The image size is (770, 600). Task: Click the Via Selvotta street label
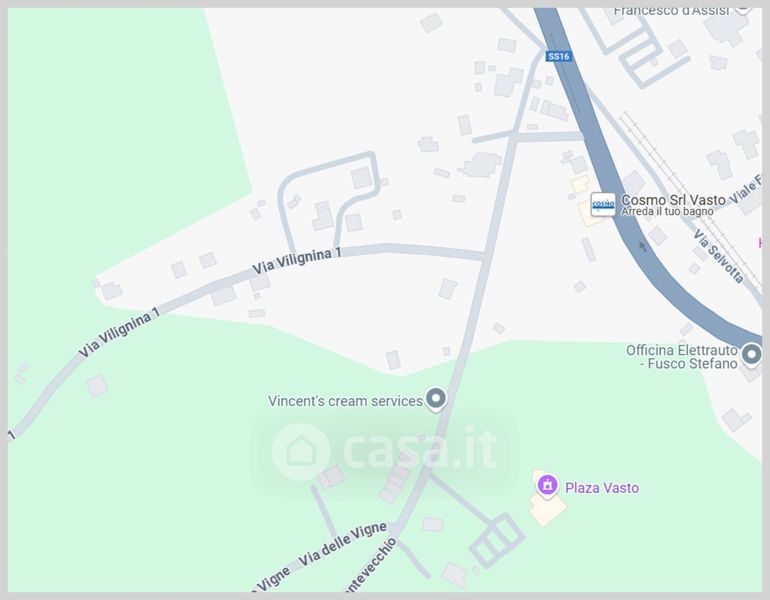tap(718, 256)
